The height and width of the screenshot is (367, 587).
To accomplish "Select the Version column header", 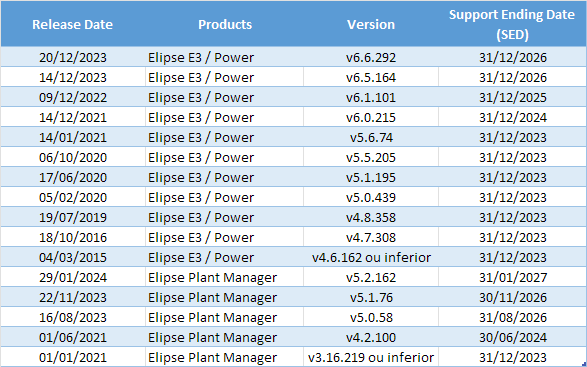I will pos(371,24).
